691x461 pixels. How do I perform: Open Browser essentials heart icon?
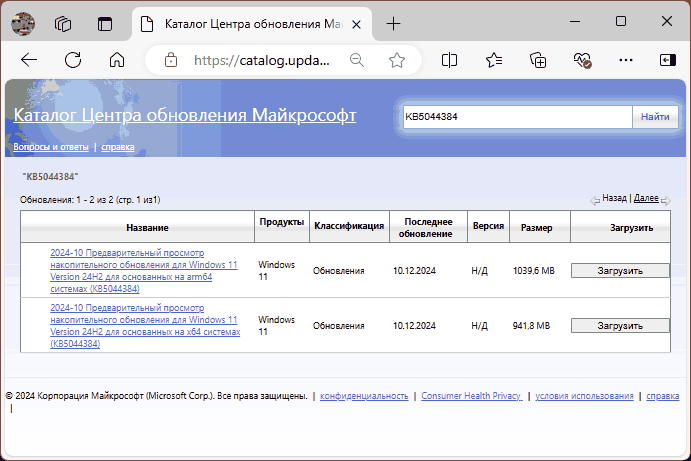pos(582,60)
